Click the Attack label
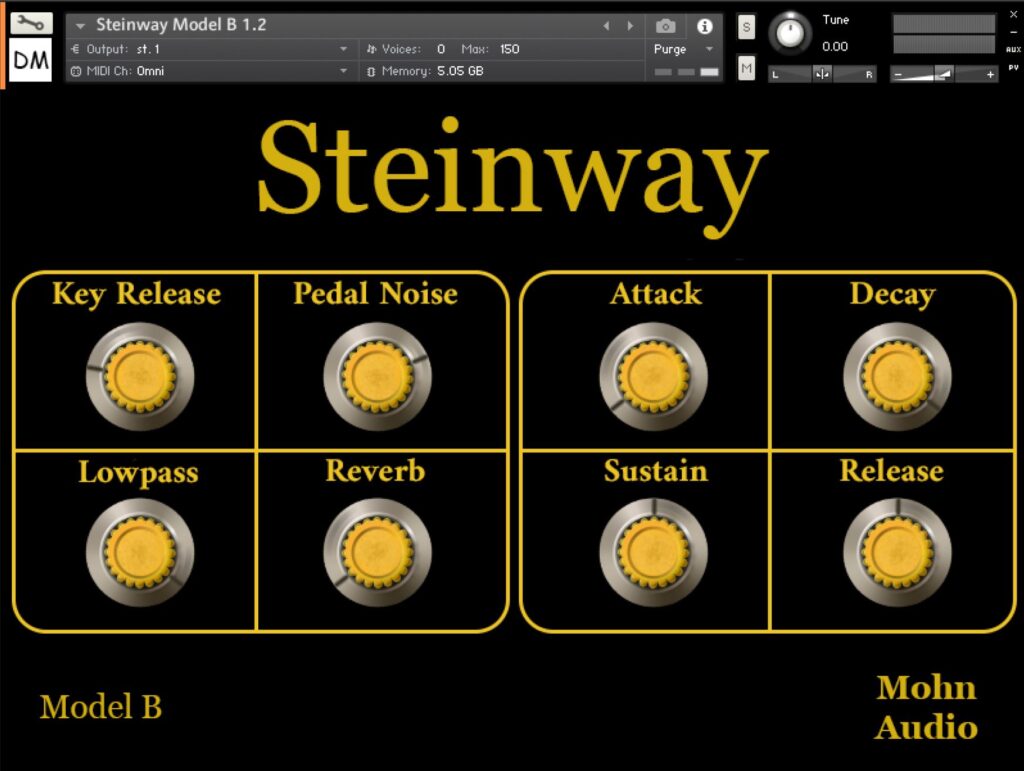1024x771 pixels. click(656, 293)
